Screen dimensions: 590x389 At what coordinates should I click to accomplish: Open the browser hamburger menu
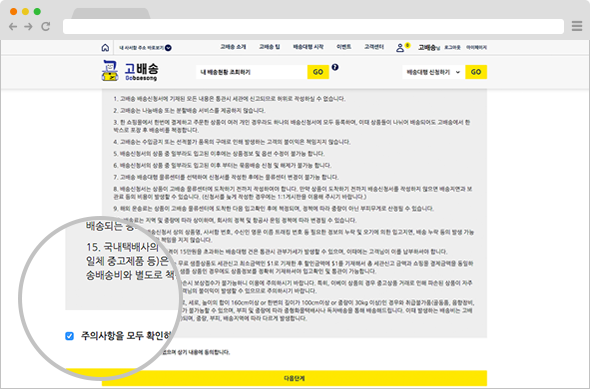point(577,26)
